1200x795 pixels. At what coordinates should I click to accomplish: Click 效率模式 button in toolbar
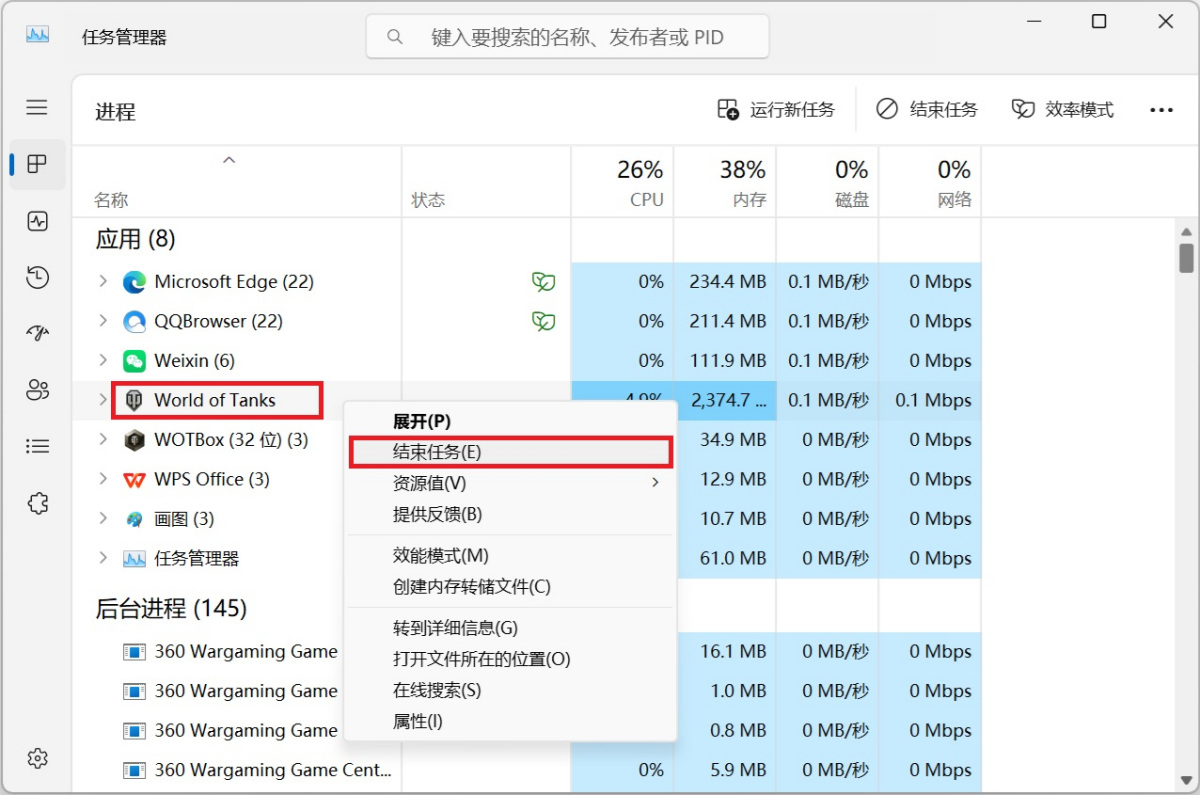1062,110
